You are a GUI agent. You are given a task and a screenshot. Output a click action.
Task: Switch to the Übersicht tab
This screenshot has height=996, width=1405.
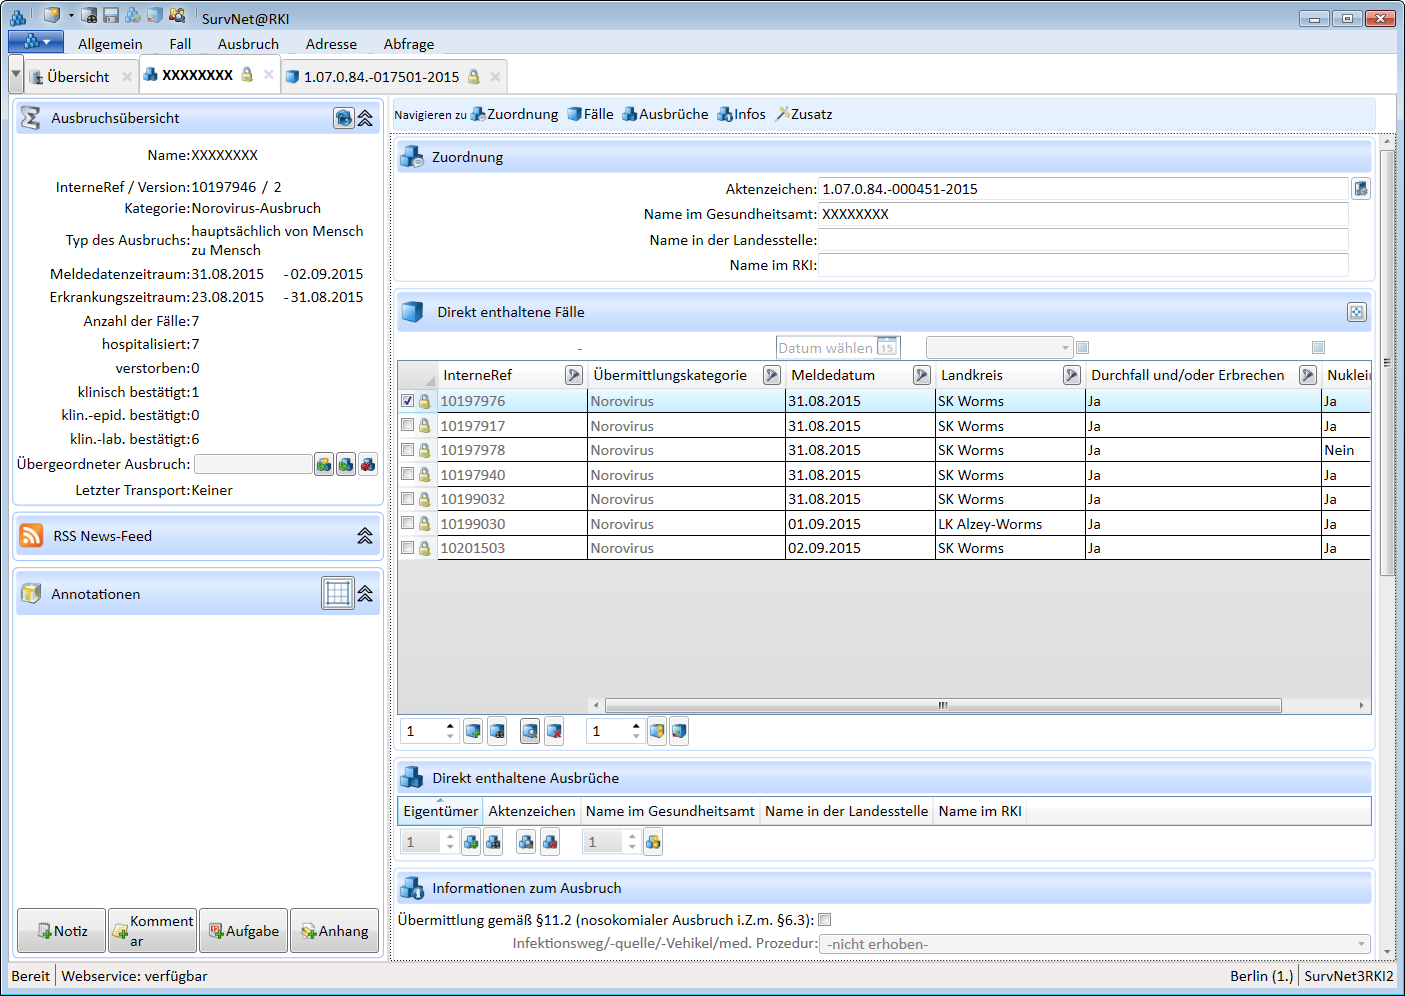coord(77,77)
